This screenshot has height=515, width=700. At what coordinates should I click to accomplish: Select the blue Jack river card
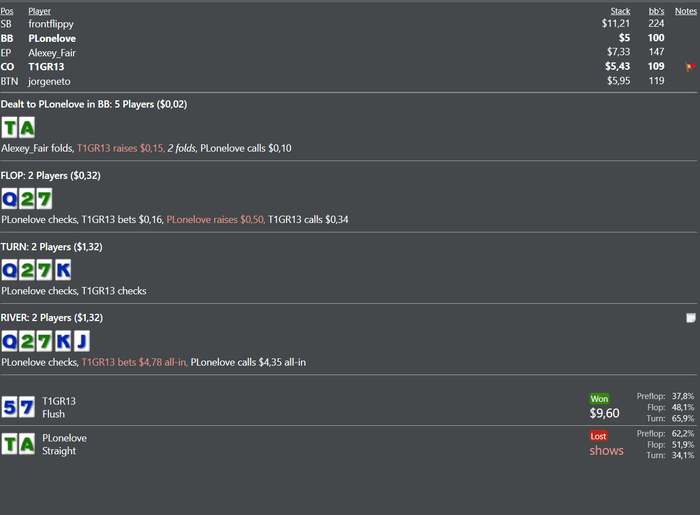pos(82,341)
